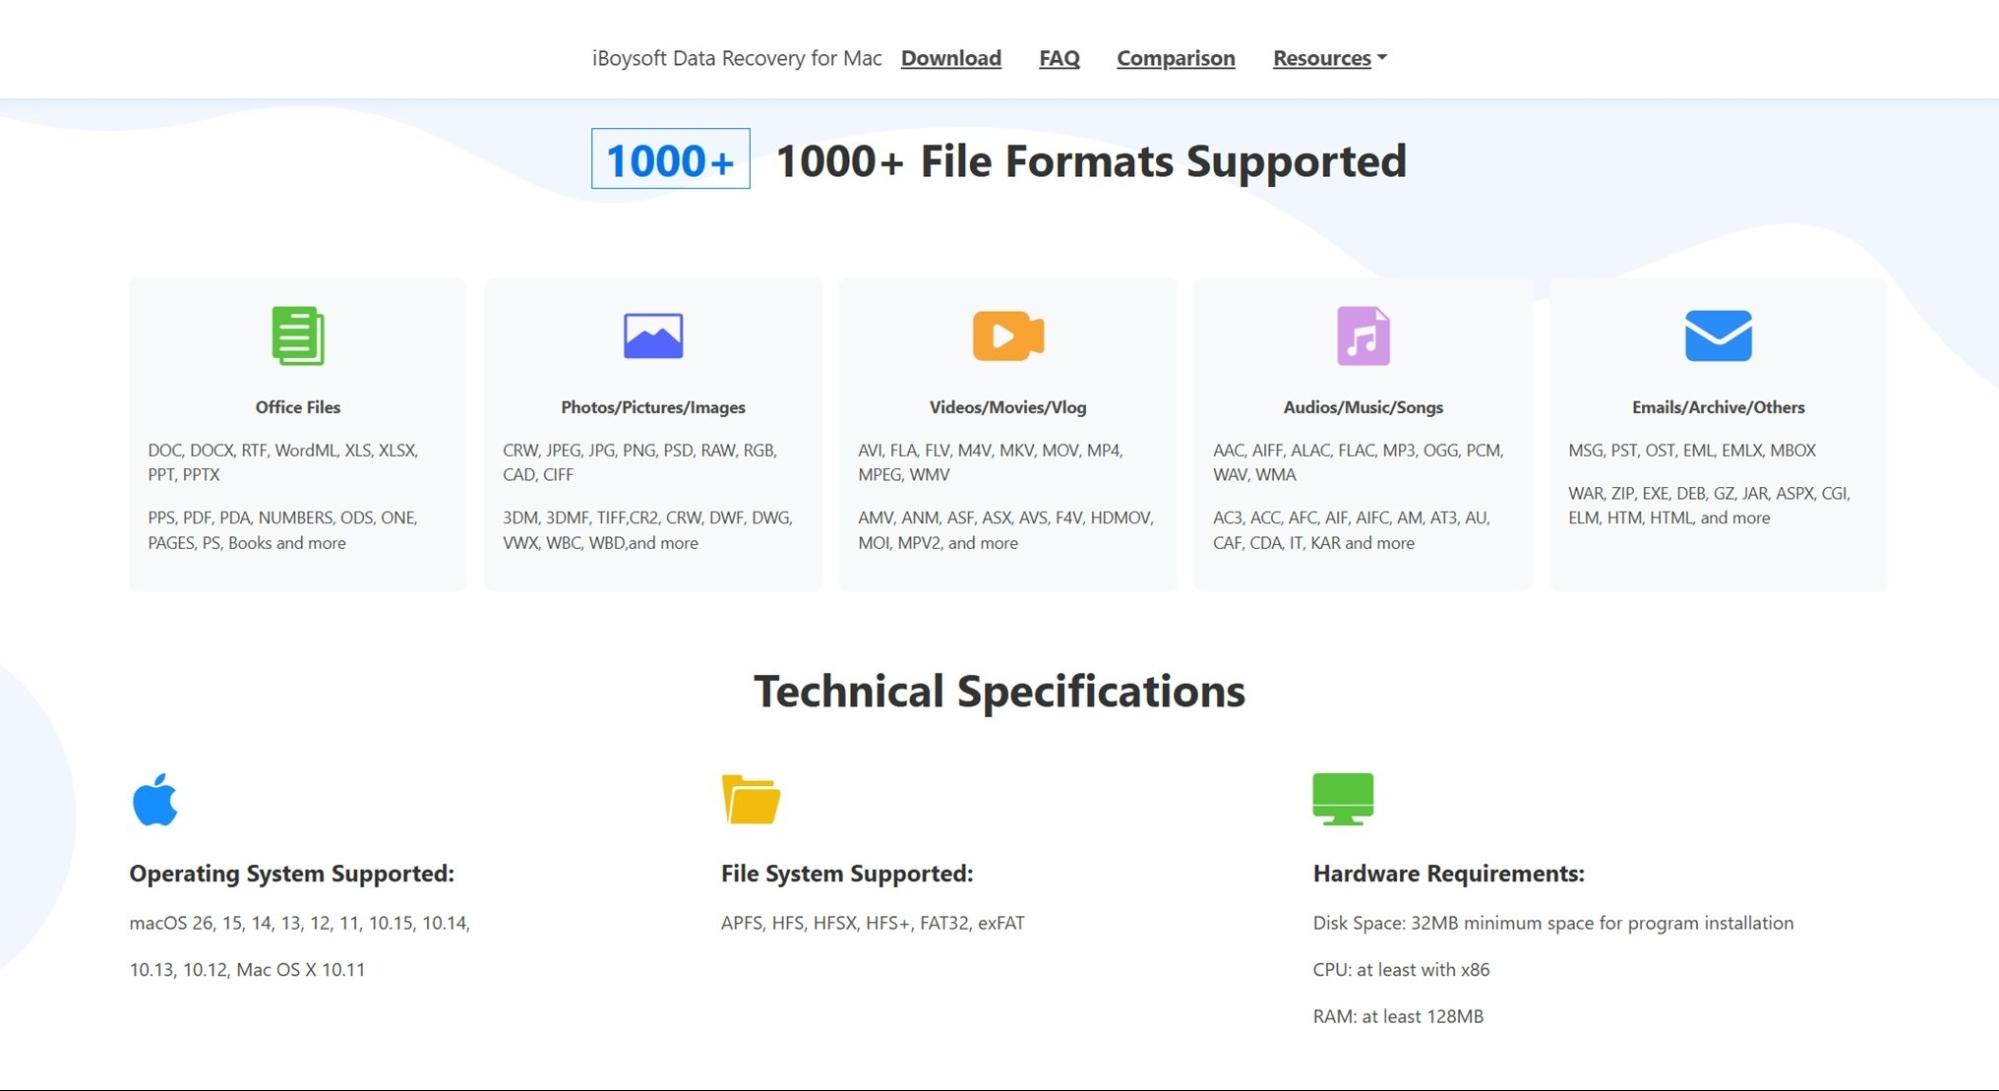Switch to the Comparison section
1999x1091 pixels.
(x=1175, y=58)
